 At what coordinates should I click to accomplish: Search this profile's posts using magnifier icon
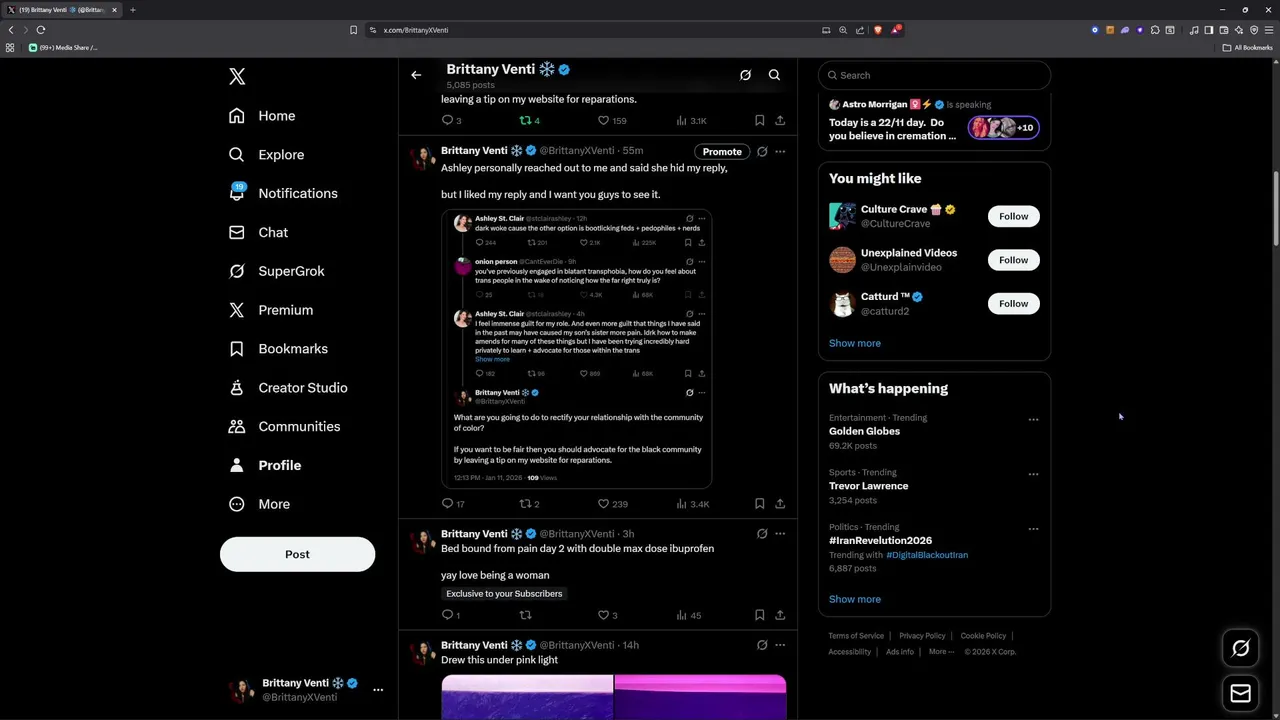click(774, 75)
